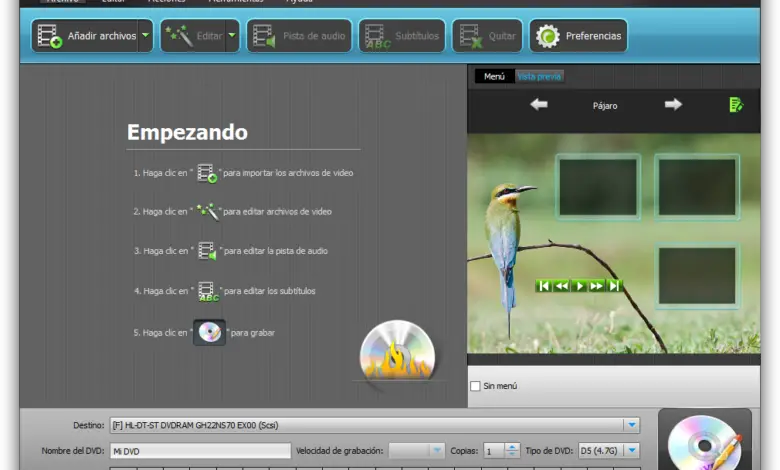The width and height of the screenshot is (780, 470).
Task: Open the Subtítulos tool
Action: tap(402, 36)
